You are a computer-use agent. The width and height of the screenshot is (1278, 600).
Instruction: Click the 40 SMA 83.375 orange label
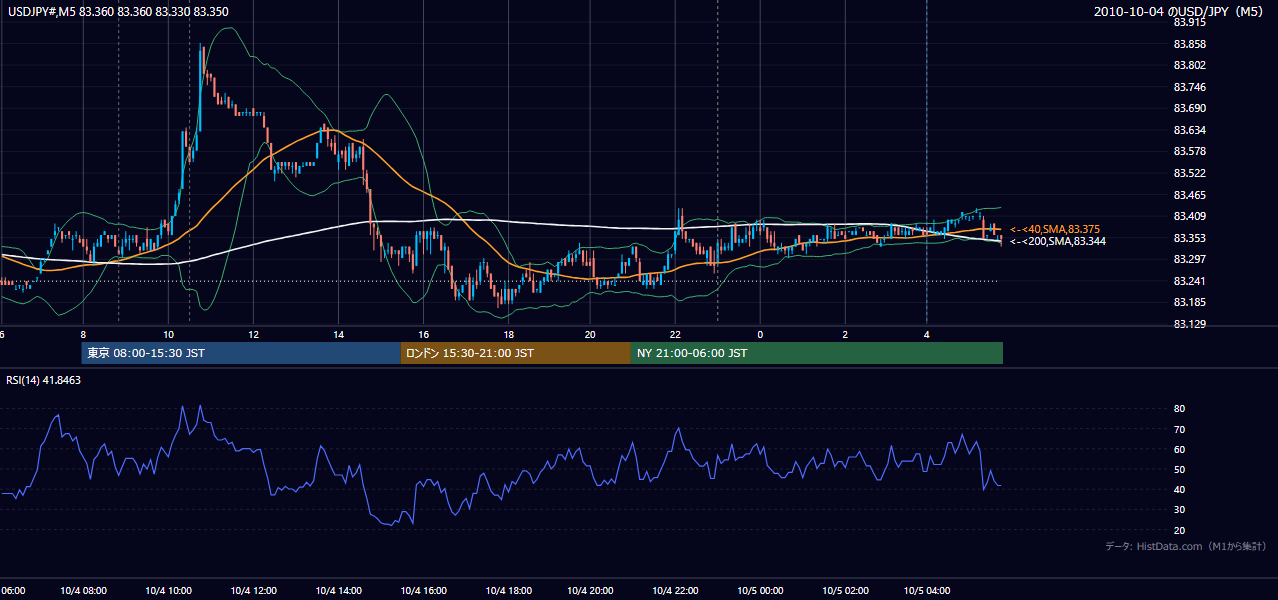click(x=1055, y=229)
